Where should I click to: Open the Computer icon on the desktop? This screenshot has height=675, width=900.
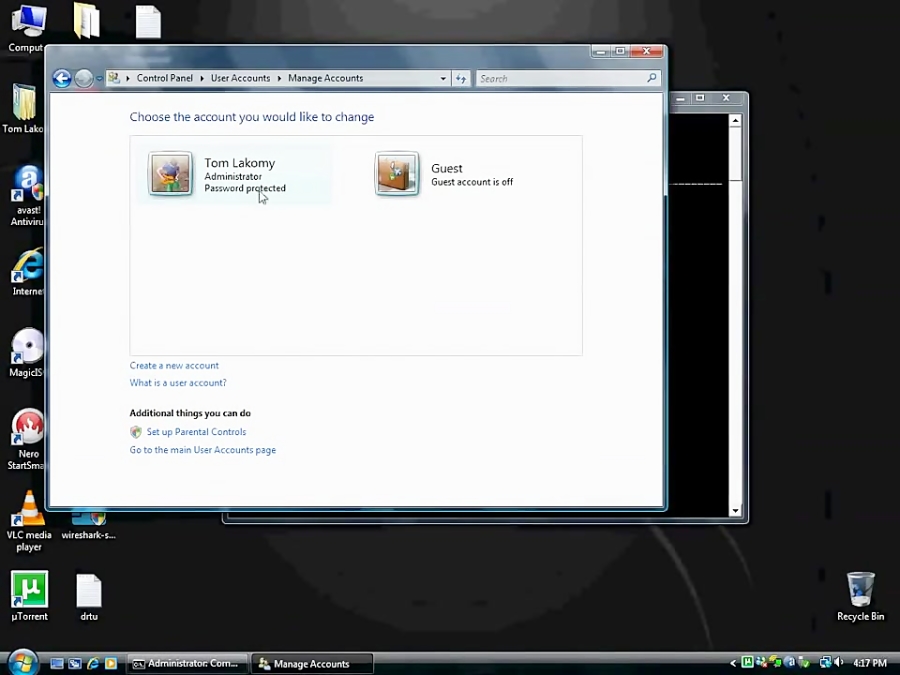click(28, 20)
